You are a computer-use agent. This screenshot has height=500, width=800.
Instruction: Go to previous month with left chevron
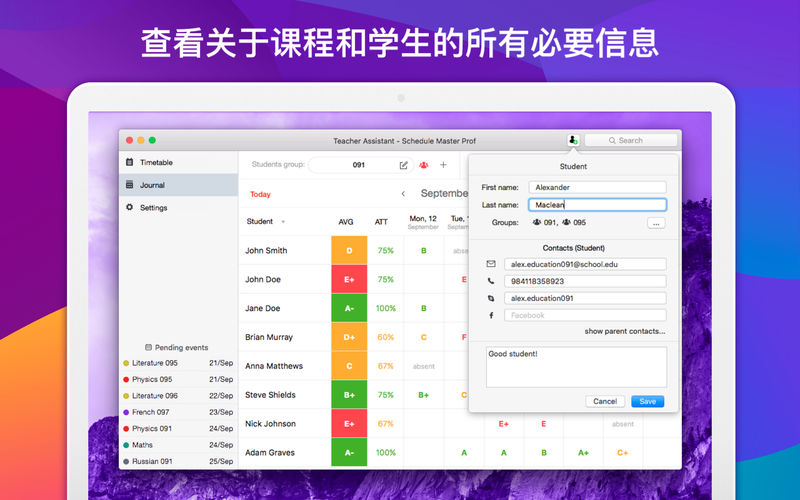click(x=403, y=194)
